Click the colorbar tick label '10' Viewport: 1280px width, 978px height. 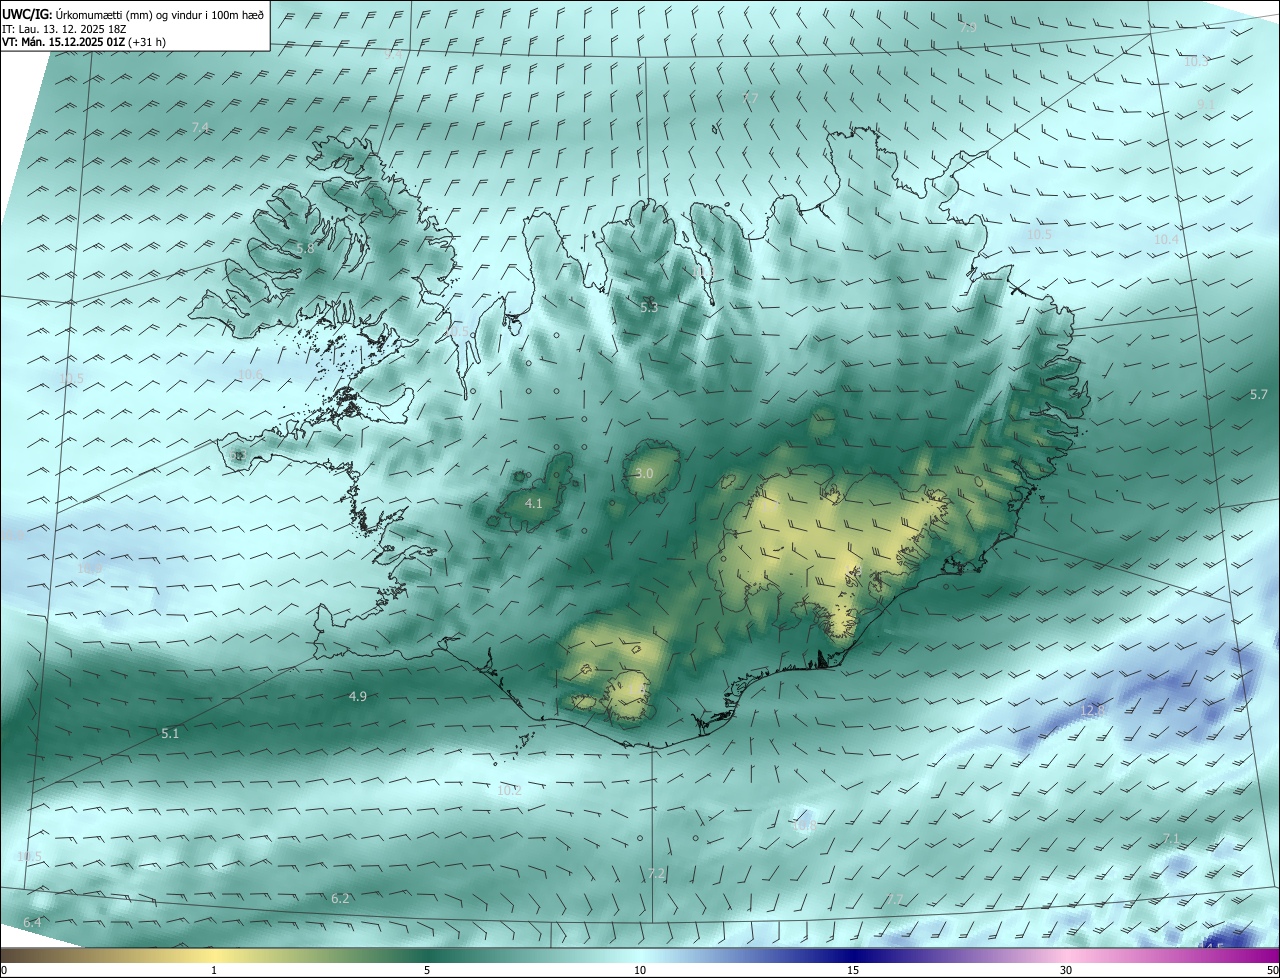pos(640,970)
